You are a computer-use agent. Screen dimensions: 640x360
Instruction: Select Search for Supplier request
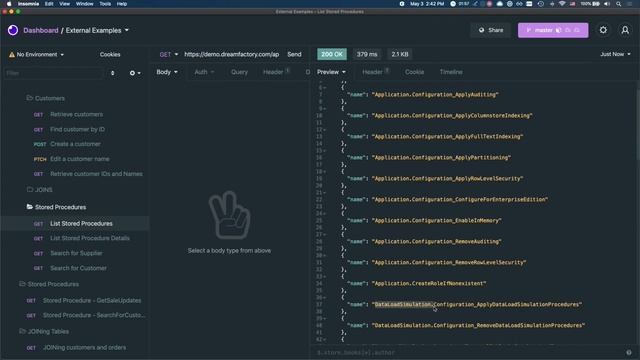point(76,253)
